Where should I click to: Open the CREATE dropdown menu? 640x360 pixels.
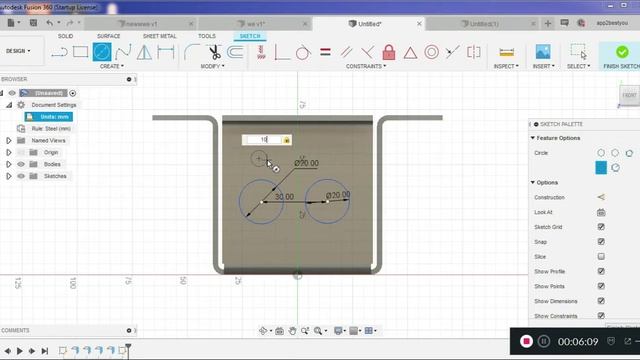[x=111, y=66]
